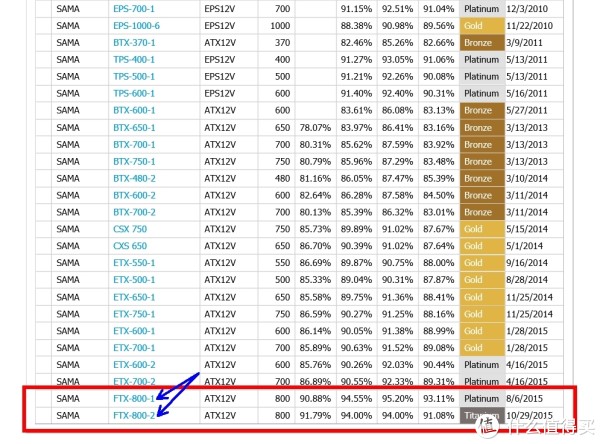This screenshot has width=600, height=444.
Task: Open the ETX-500-1 model link
Action: (134, 280)
